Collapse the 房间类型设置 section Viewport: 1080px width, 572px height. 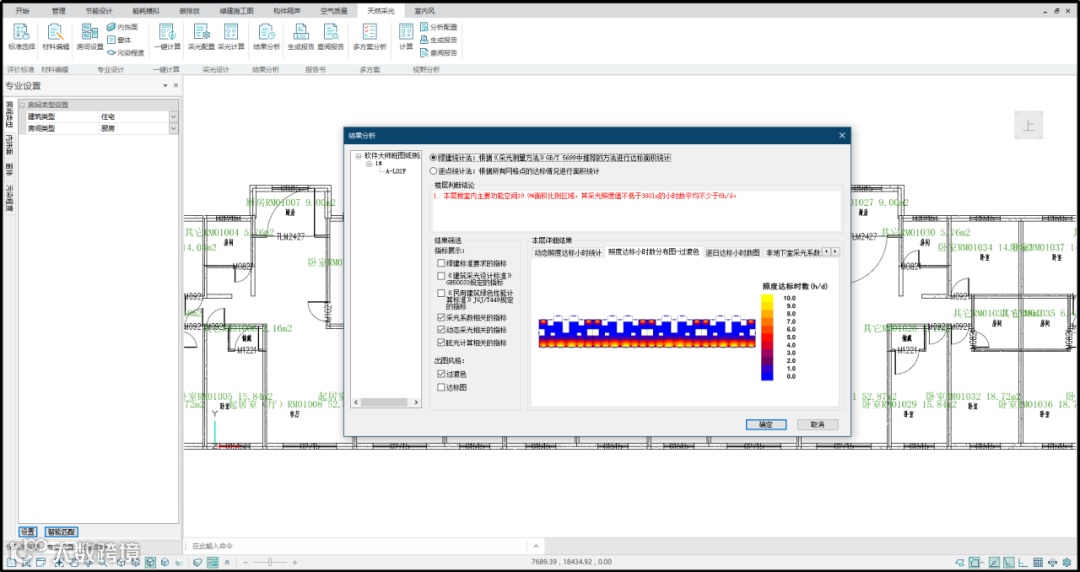coord(23,105)
